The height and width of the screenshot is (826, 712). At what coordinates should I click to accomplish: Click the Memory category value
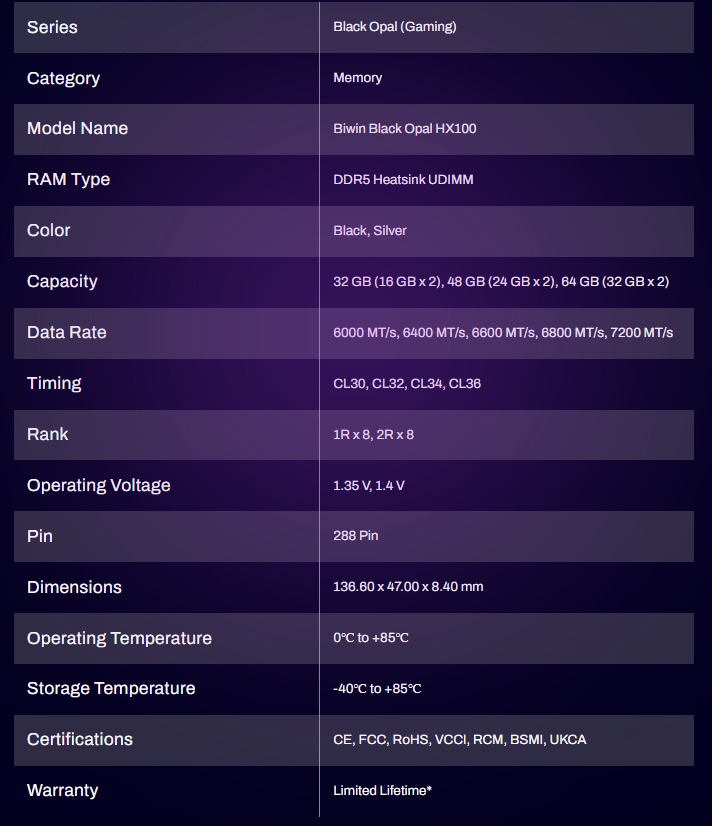(x=357, y=78)
